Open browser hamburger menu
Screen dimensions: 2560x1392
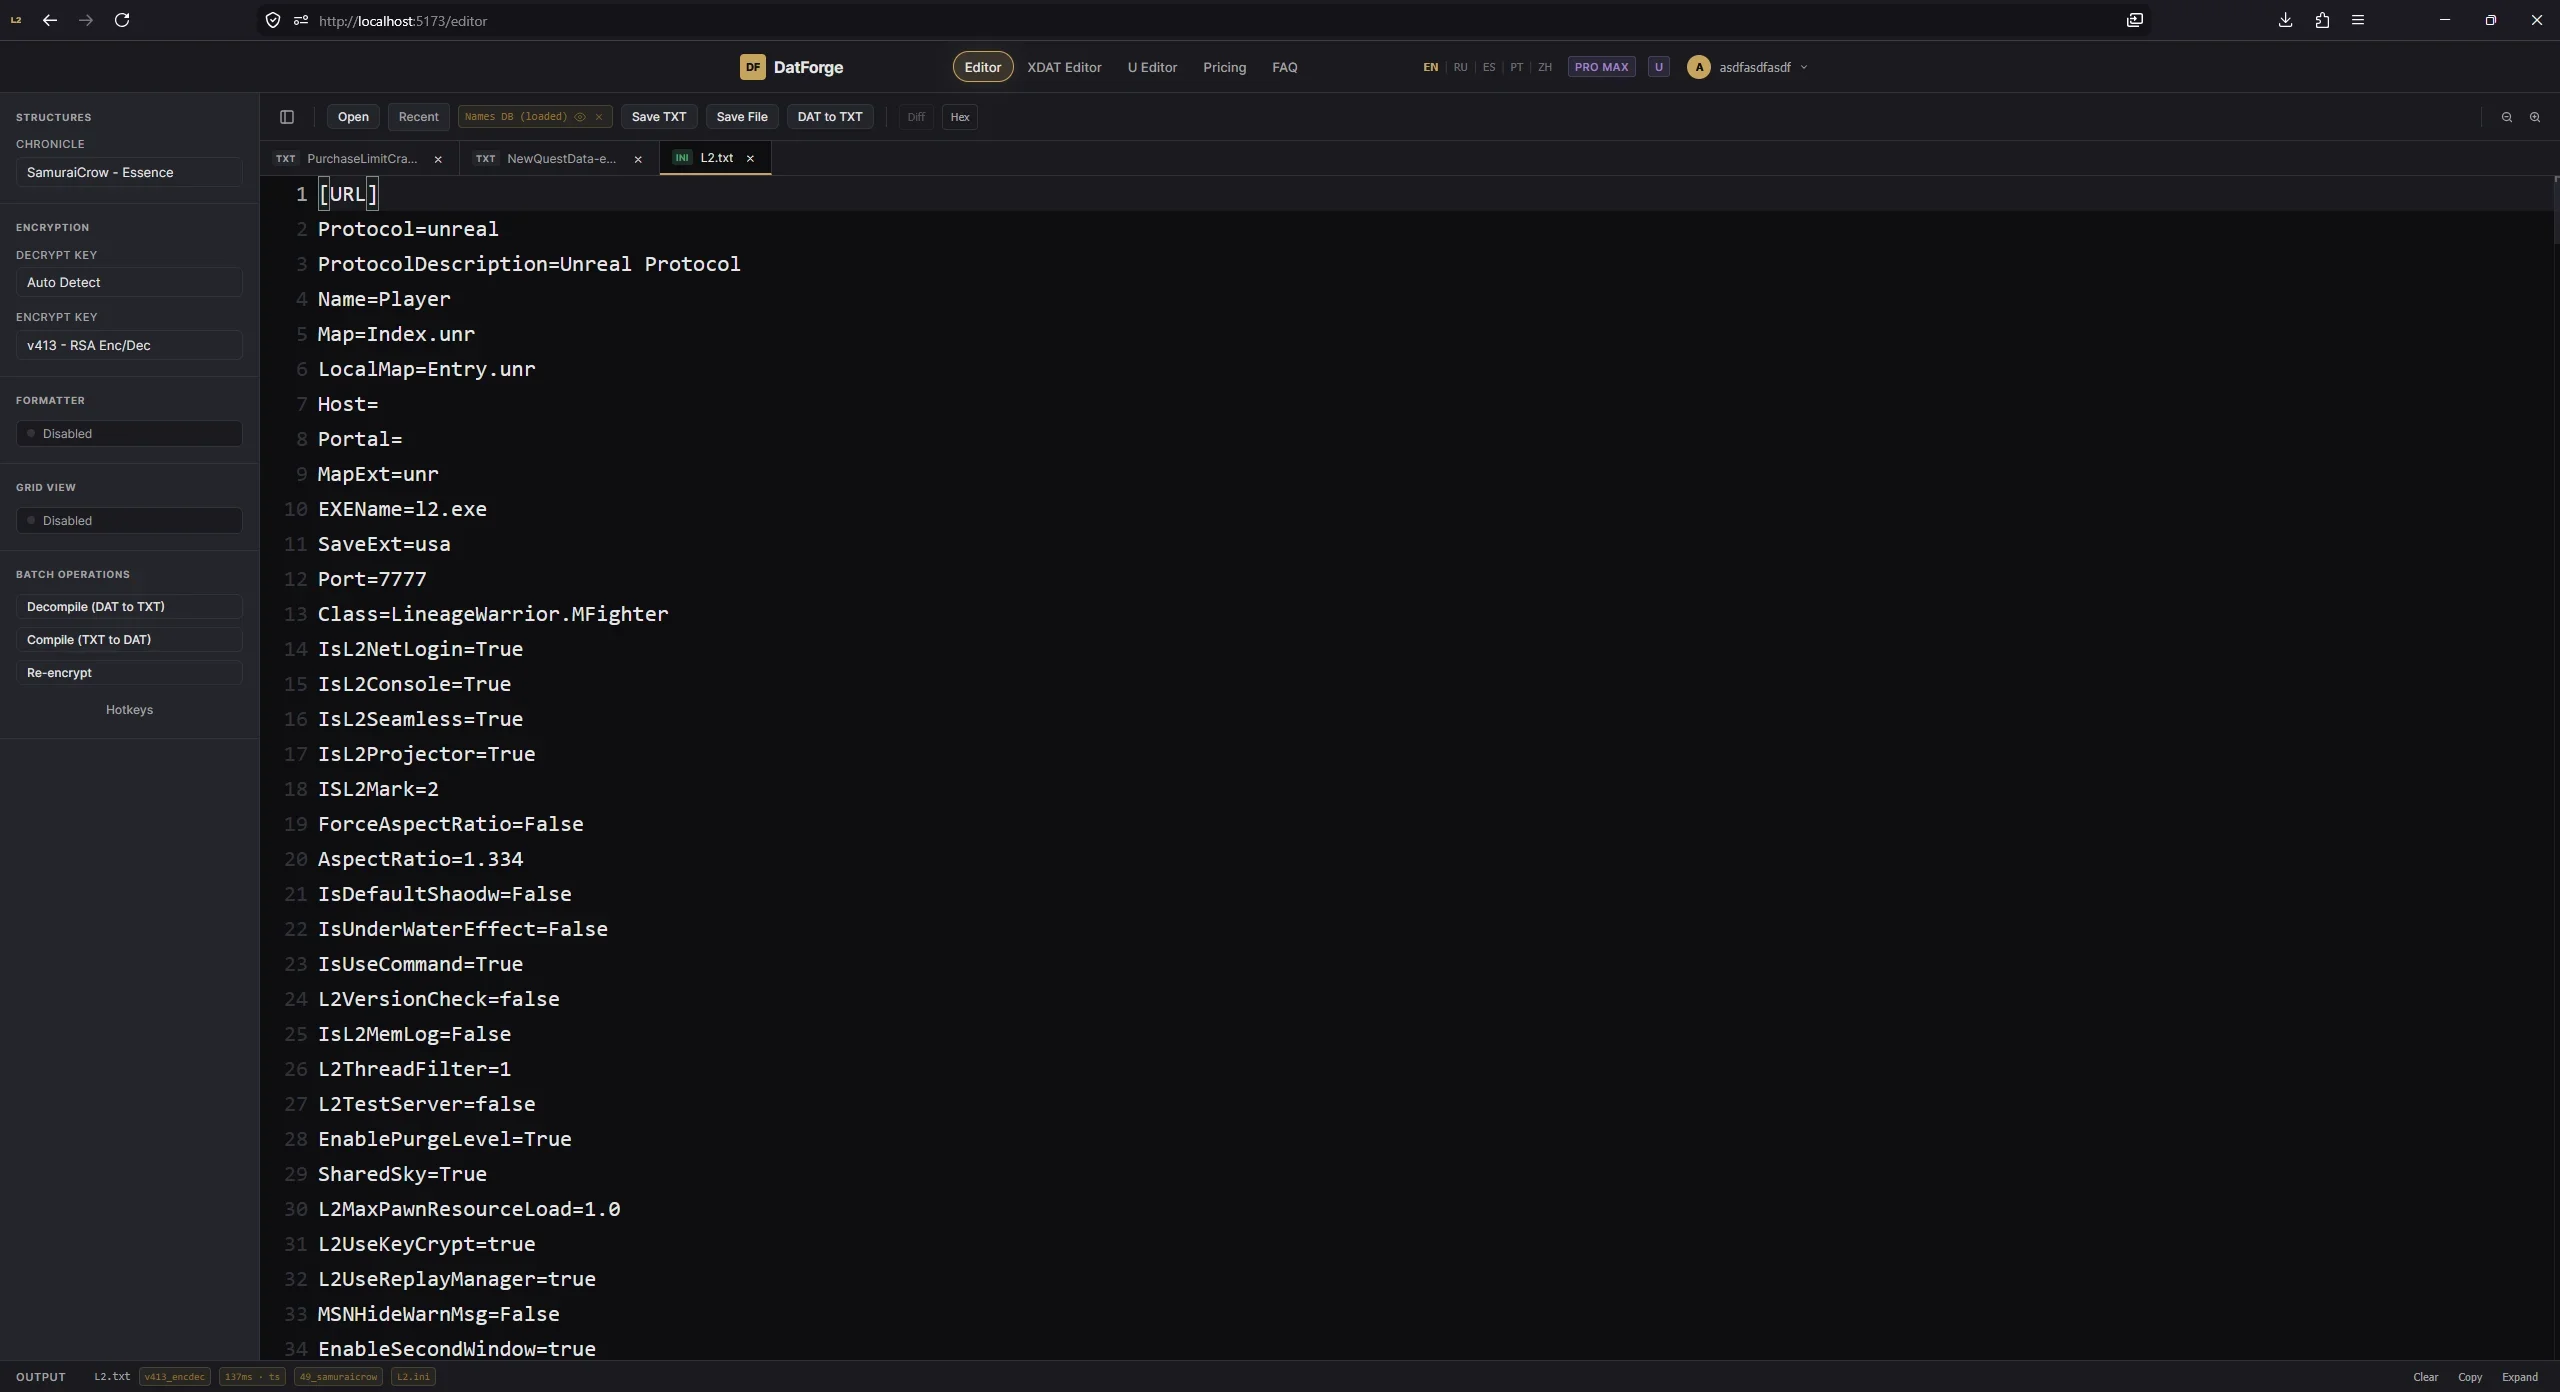[x=2358, y=20]
